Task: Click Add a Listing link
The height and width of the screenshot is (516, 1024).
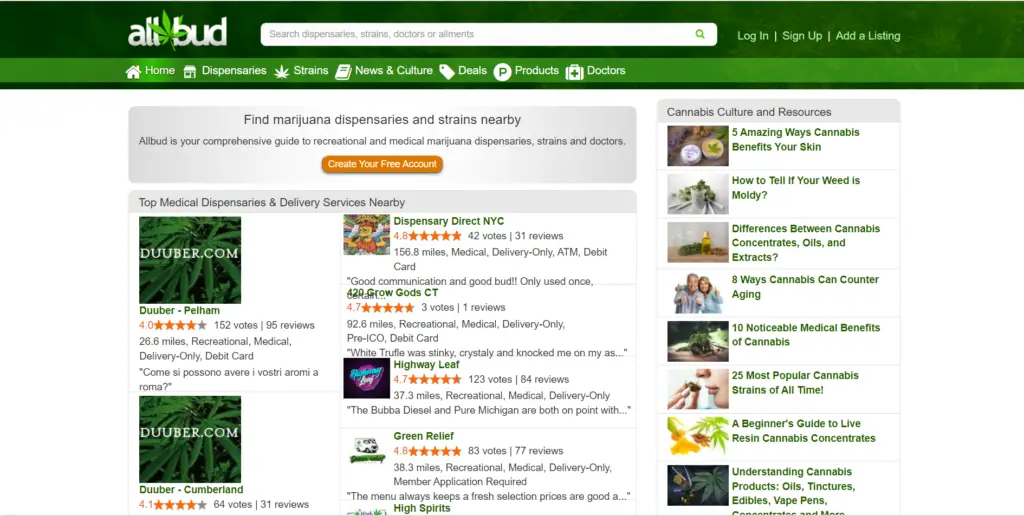Action: tap(868, 36)
